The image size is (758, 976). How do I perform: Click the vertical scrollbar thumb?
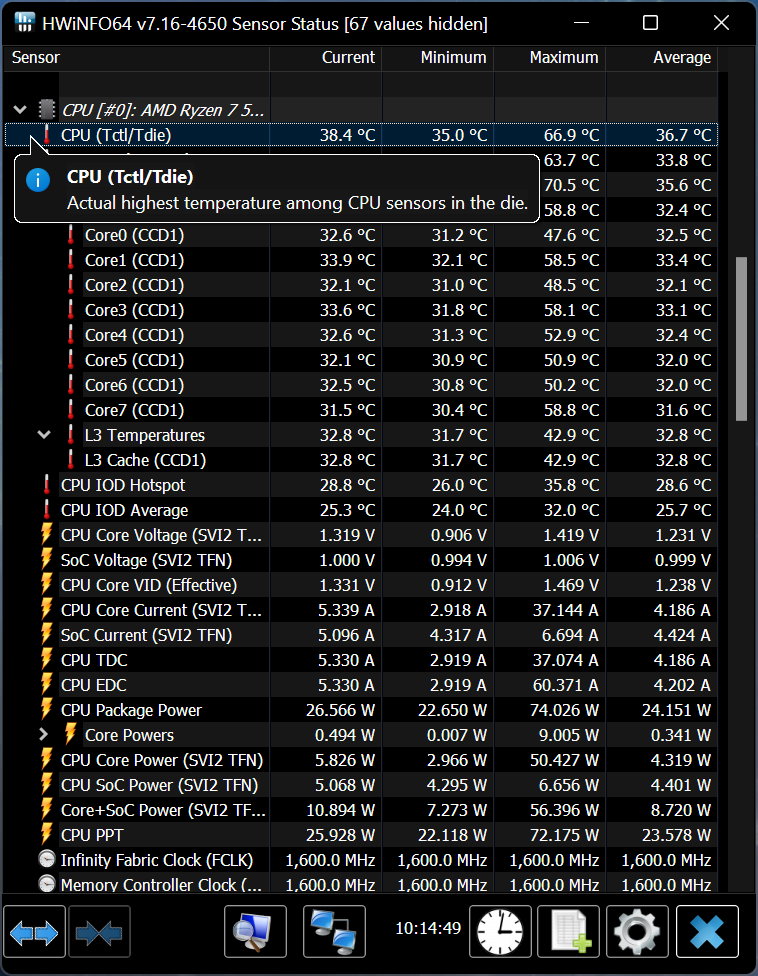pos(741,338)
